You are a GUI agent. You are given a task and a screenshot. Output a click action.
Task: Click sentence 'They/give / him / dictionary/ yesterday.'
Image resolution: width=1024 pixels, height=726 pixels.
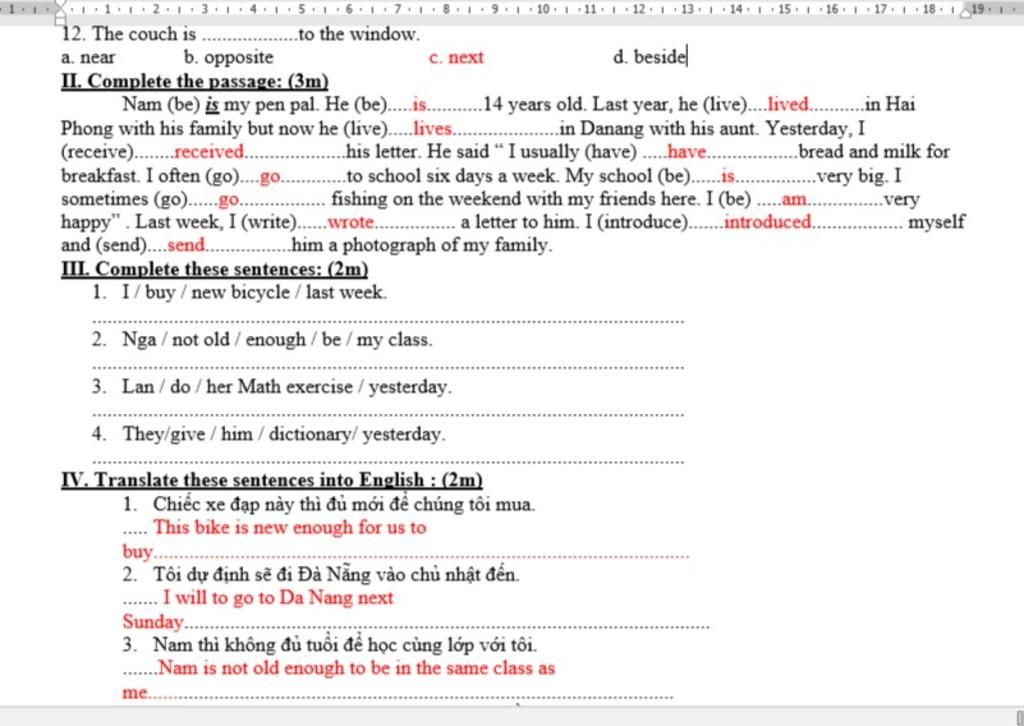[x=283, y=434]
